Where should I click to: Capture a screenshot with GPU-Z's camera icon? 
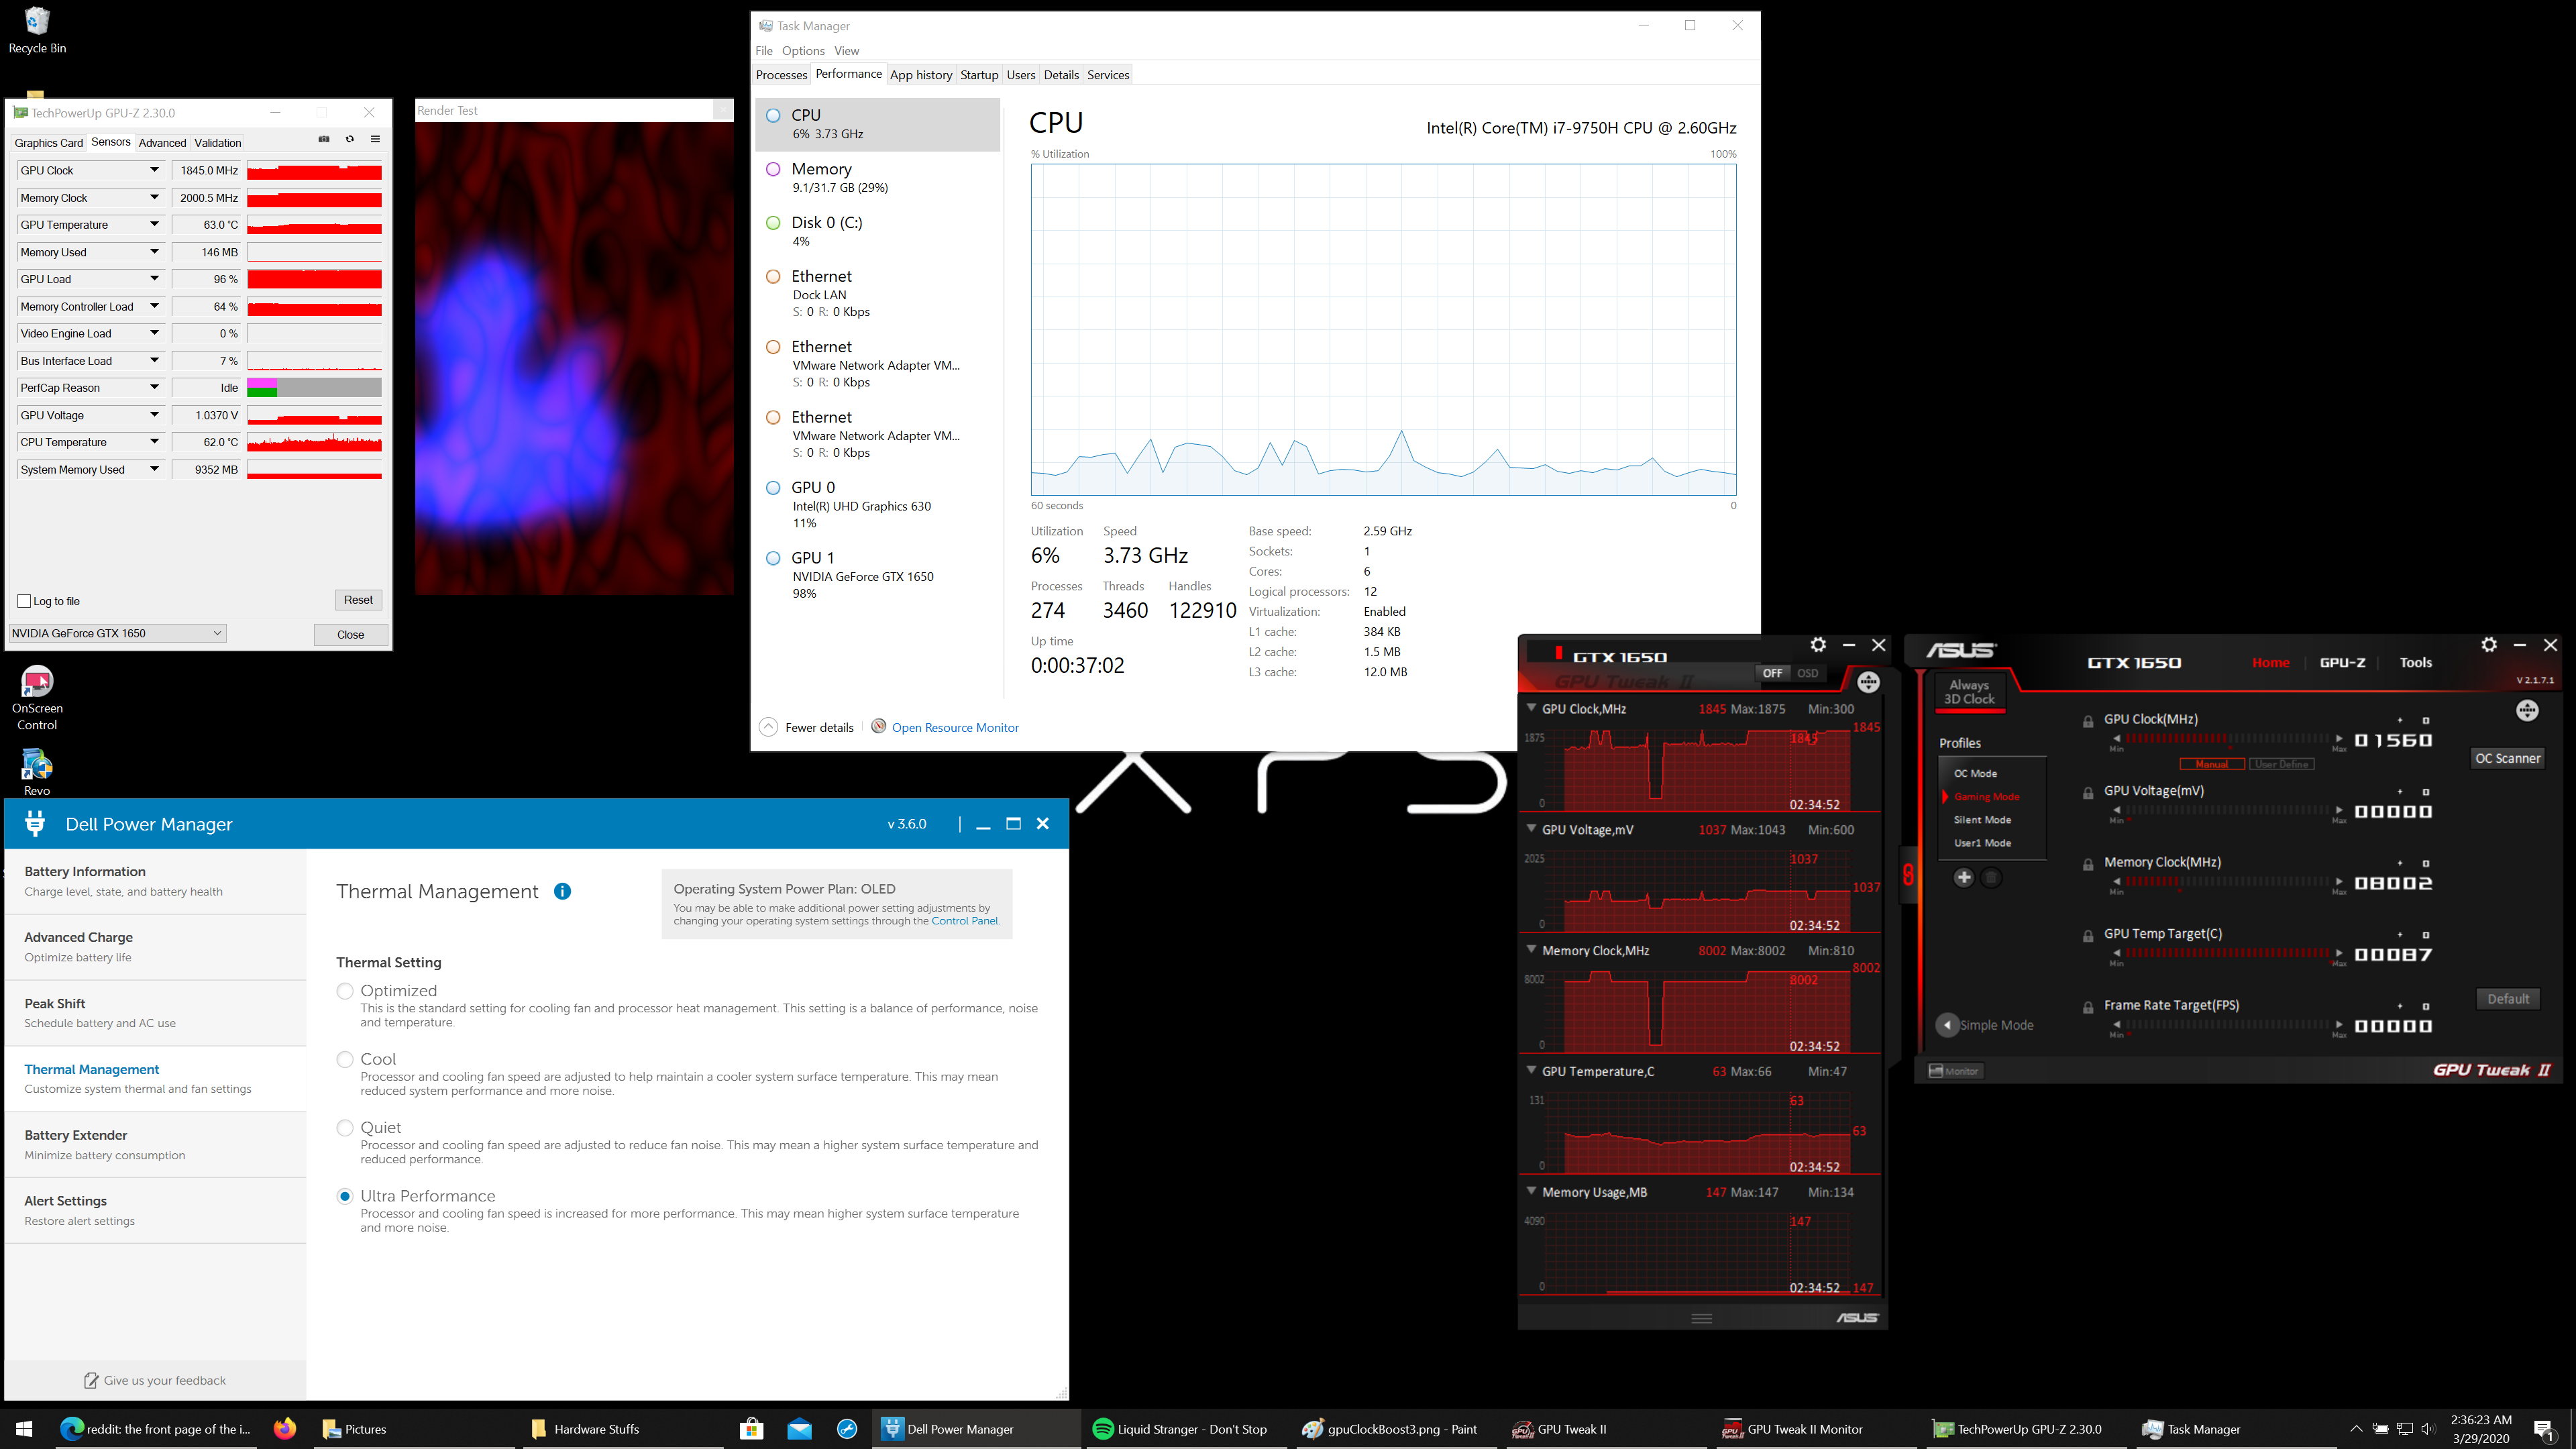coord(324,139)
